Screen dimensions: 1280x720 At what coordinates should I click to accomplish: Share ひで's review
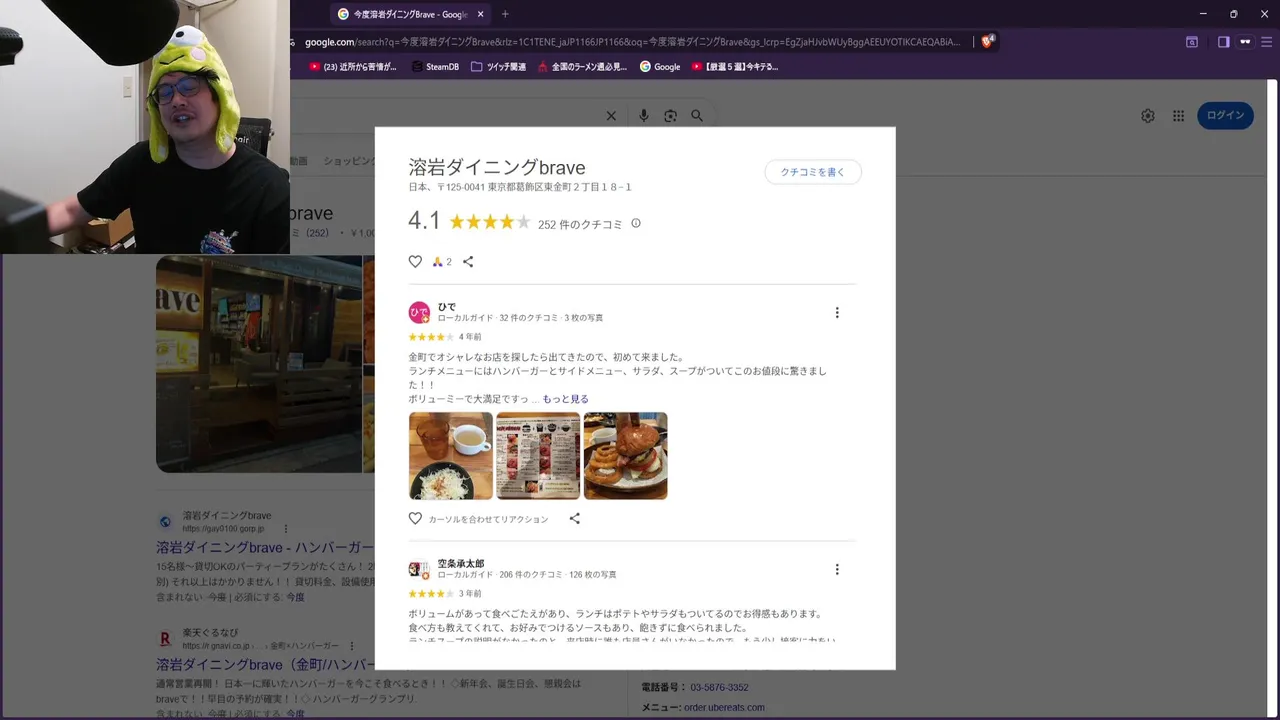[574, 519]
